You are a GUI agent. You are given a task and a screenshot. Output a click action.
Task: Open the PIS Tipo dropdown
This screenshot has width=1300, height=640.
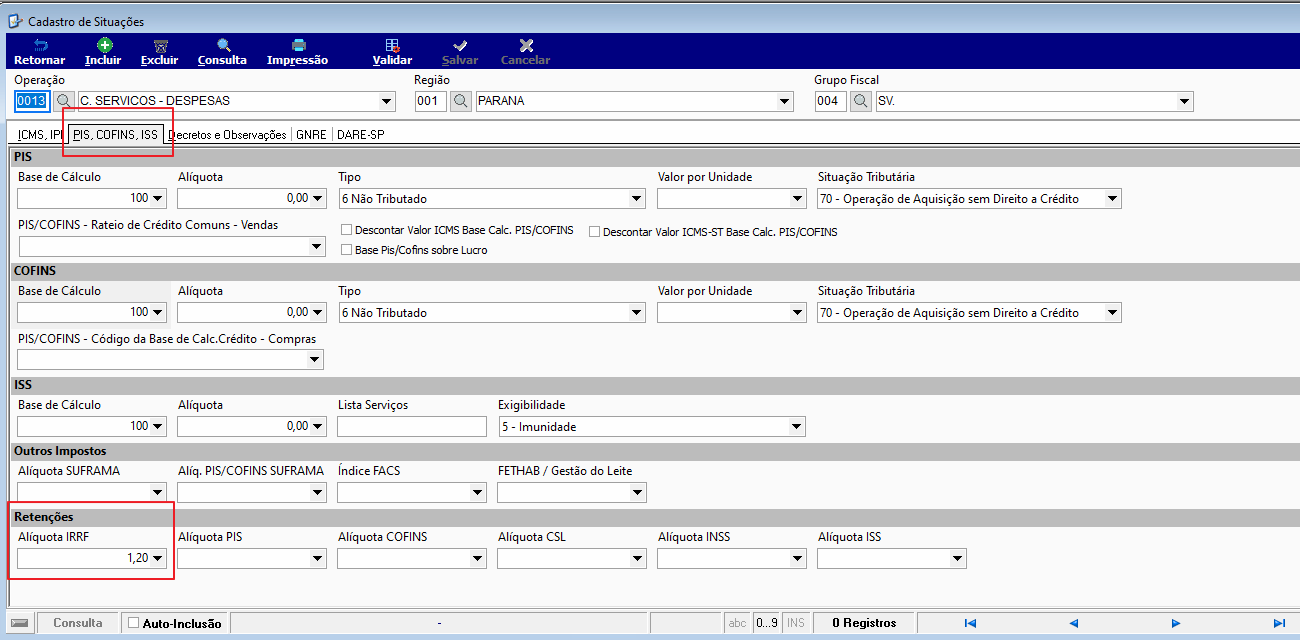click(x=637, y=199)
